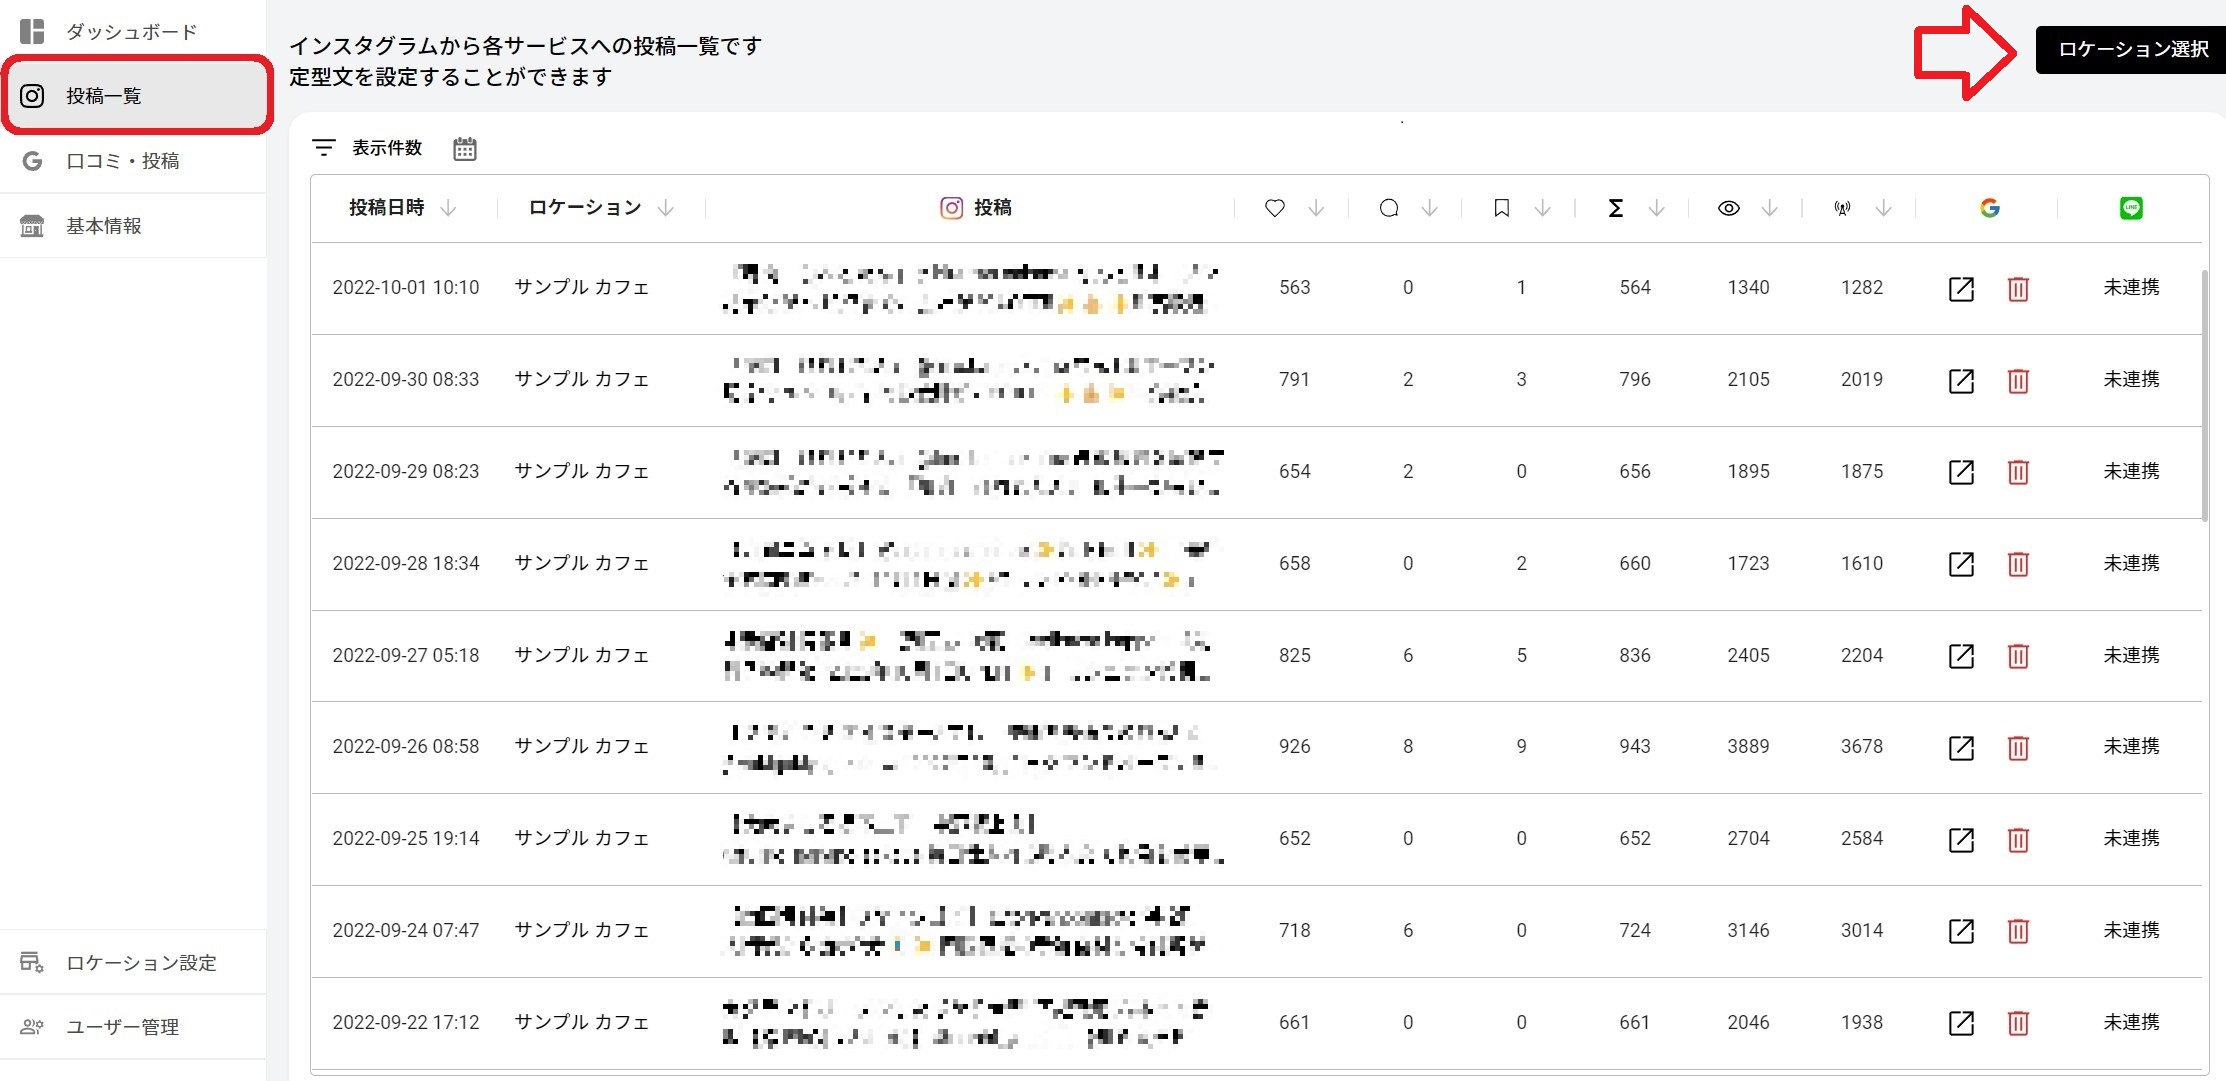
Task: Open ダッシュボード in the sidebar
Action: 131,32
